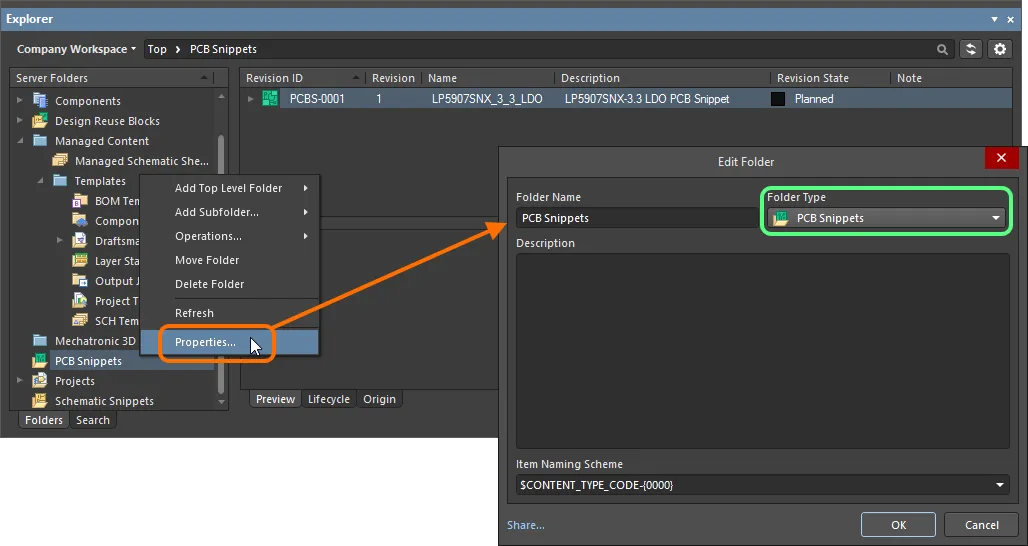
Task: Sort by Revision ID column header
Action: (303, 78)
